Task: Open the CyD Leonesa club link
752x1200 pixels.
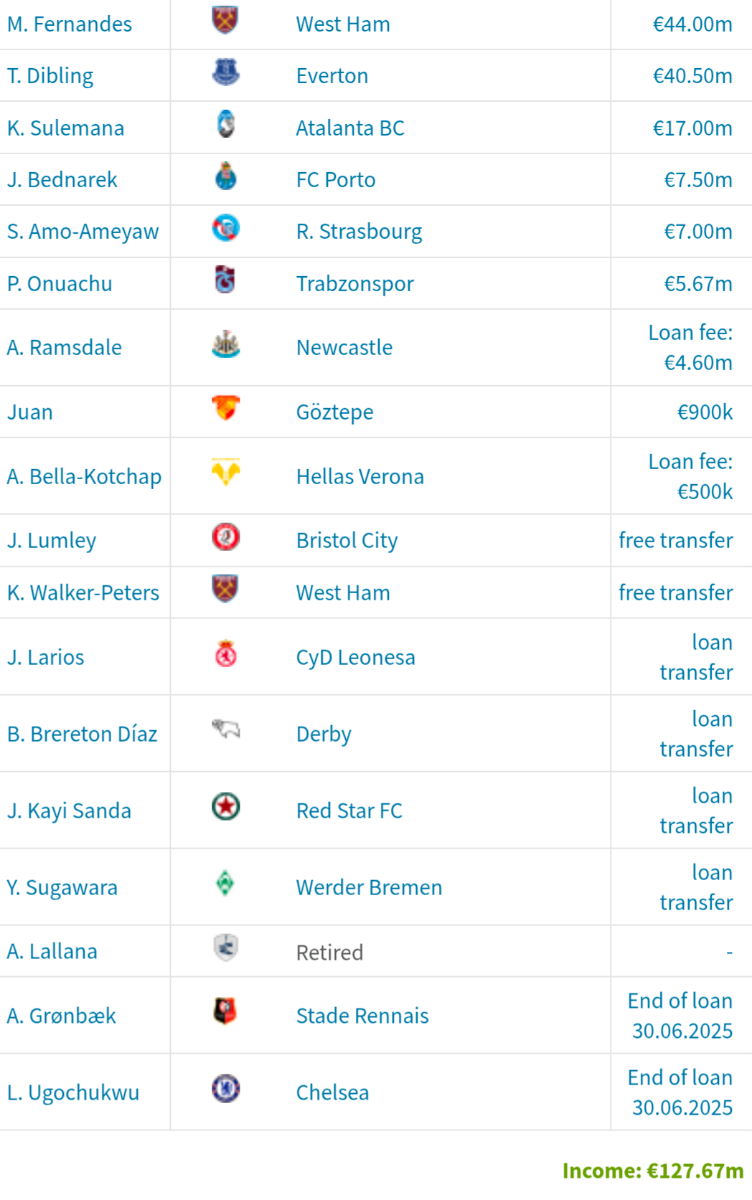Action: (x=355, y=657)
